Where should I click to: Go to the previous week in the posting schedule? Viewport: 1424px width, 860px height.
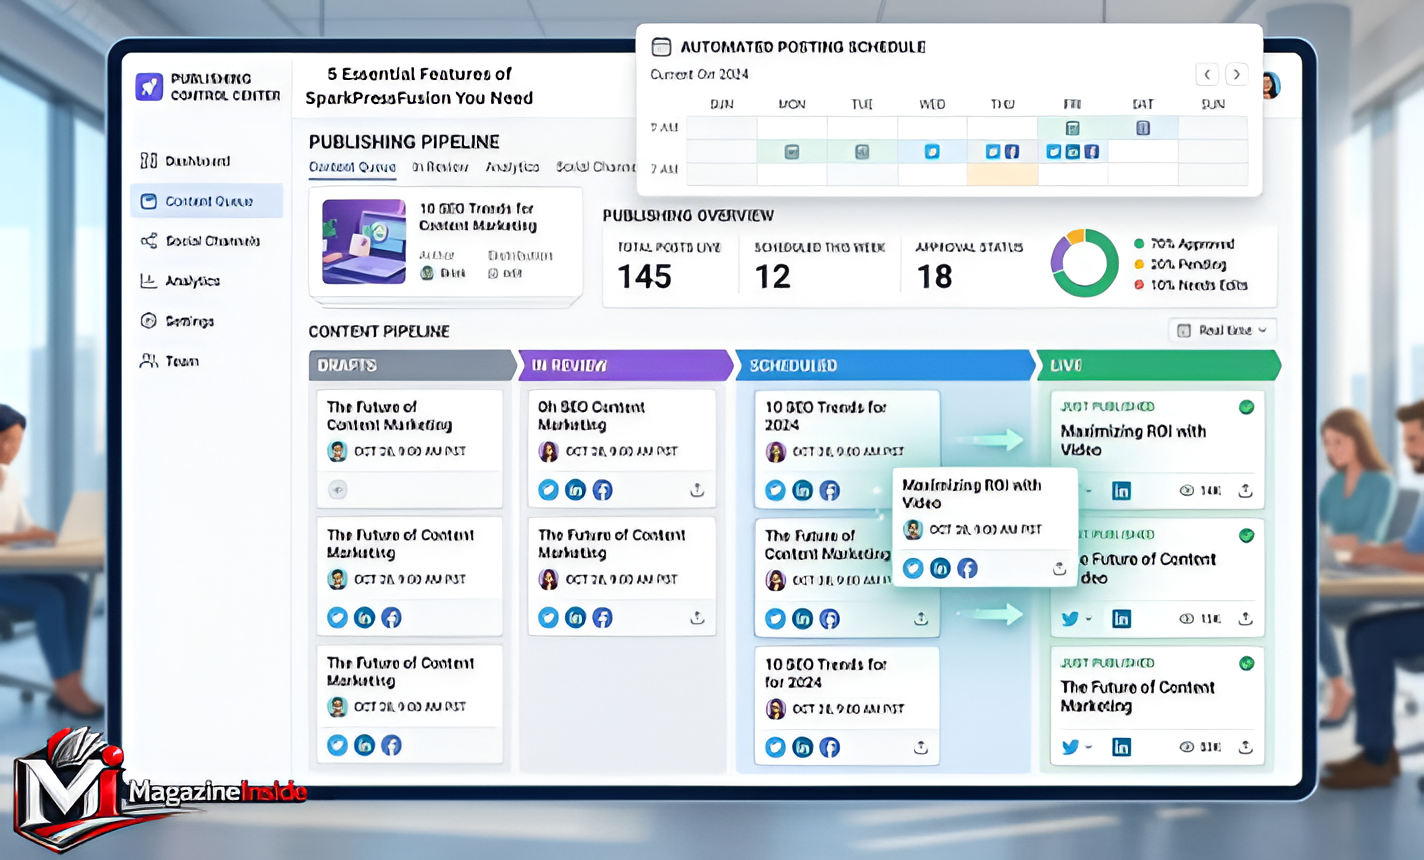pos(1207,74)
